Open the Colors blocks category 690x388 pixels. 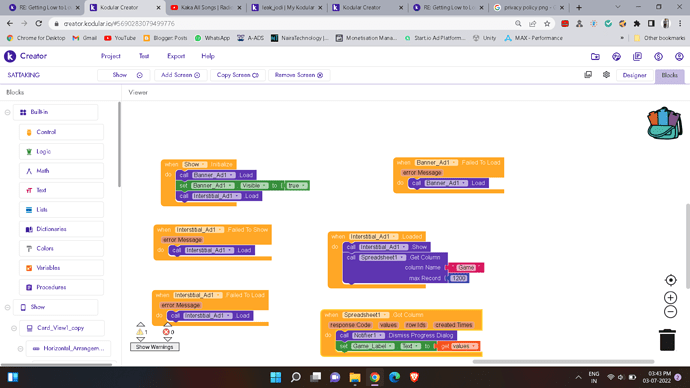61,248
